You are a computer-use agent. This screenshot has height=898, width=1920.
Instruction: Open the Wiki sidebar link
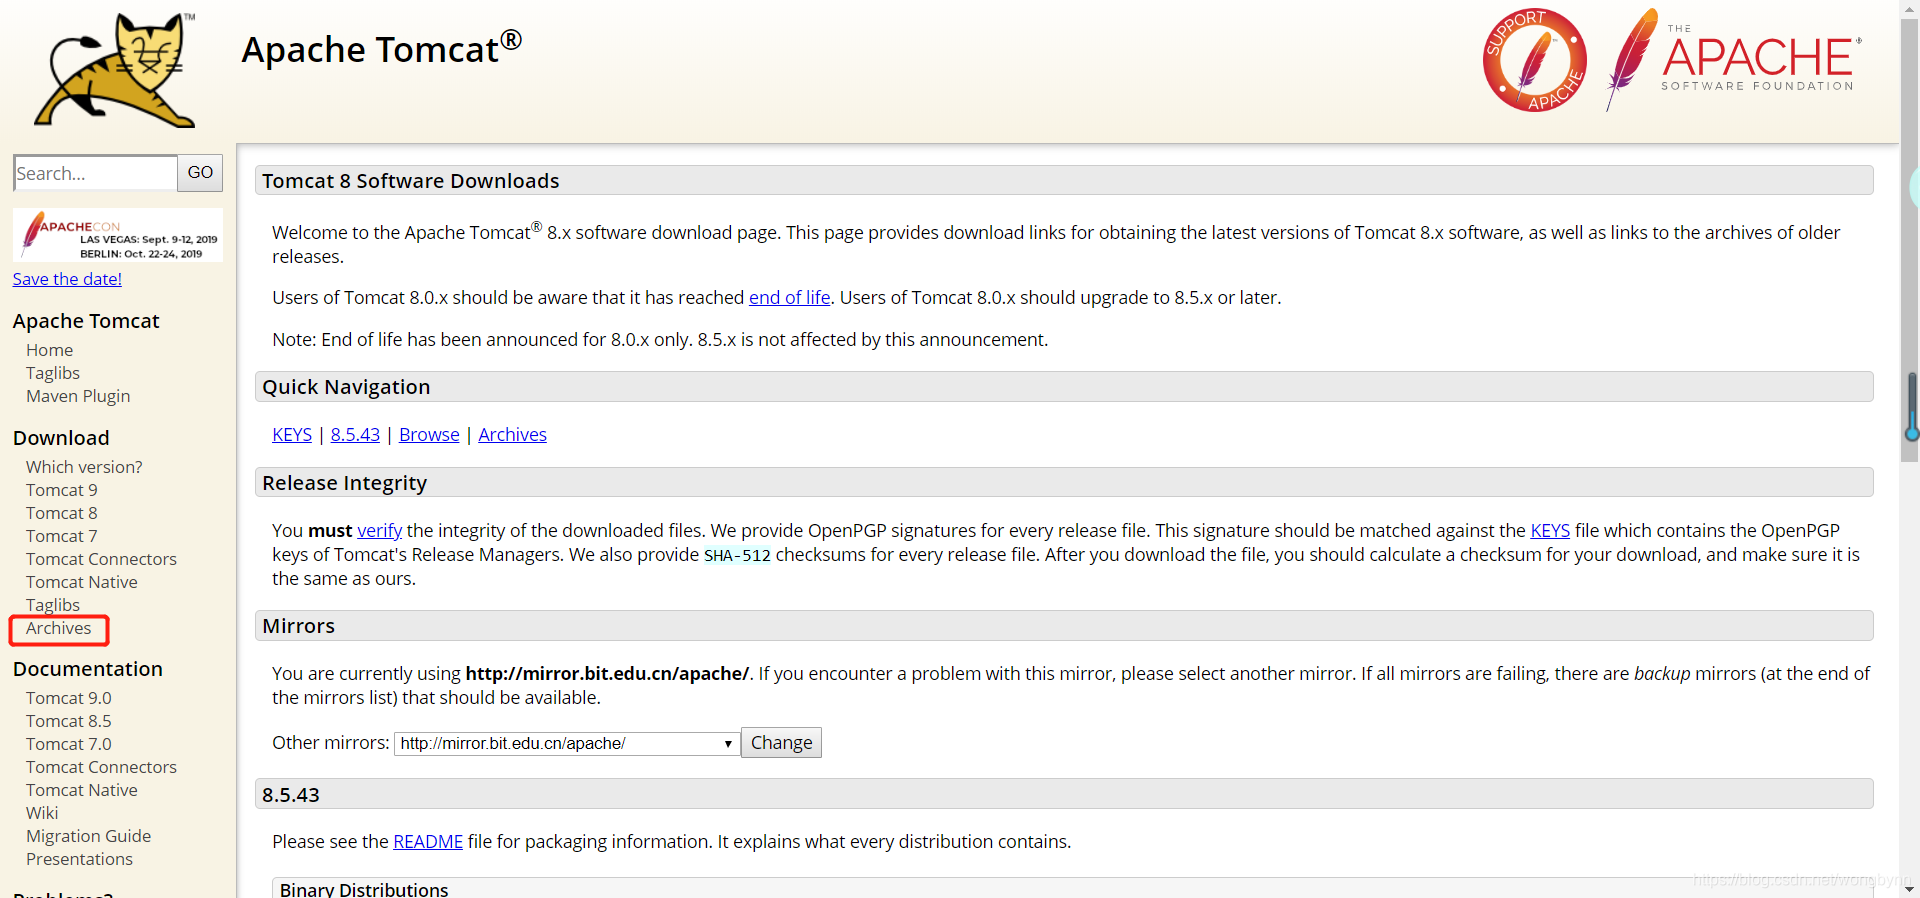coord(42,813)
